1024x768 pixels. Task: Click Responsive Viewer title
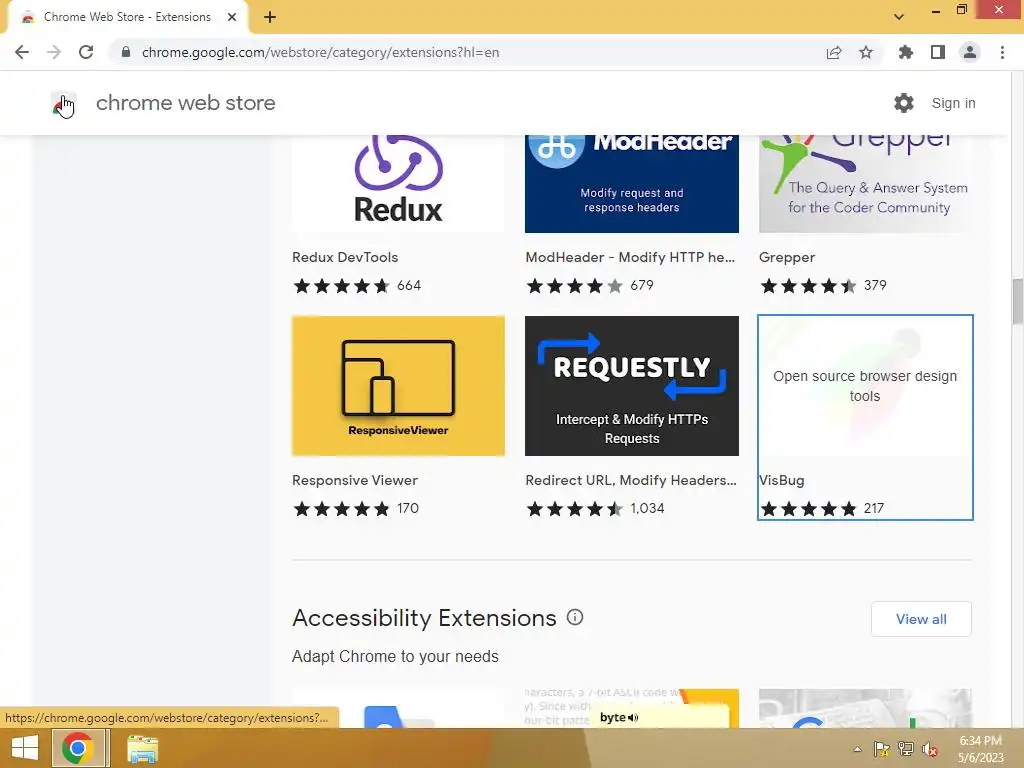[x=355, y=480]
